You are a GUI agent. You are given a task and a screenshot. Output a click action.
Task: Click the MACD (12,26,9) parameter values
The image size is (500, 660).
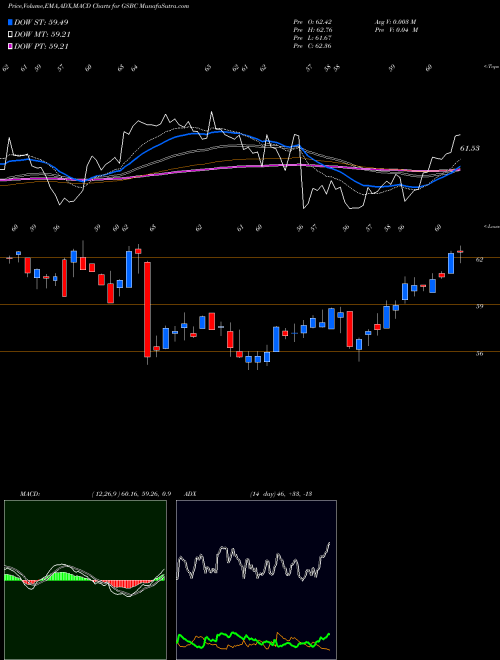click(130, 494)
